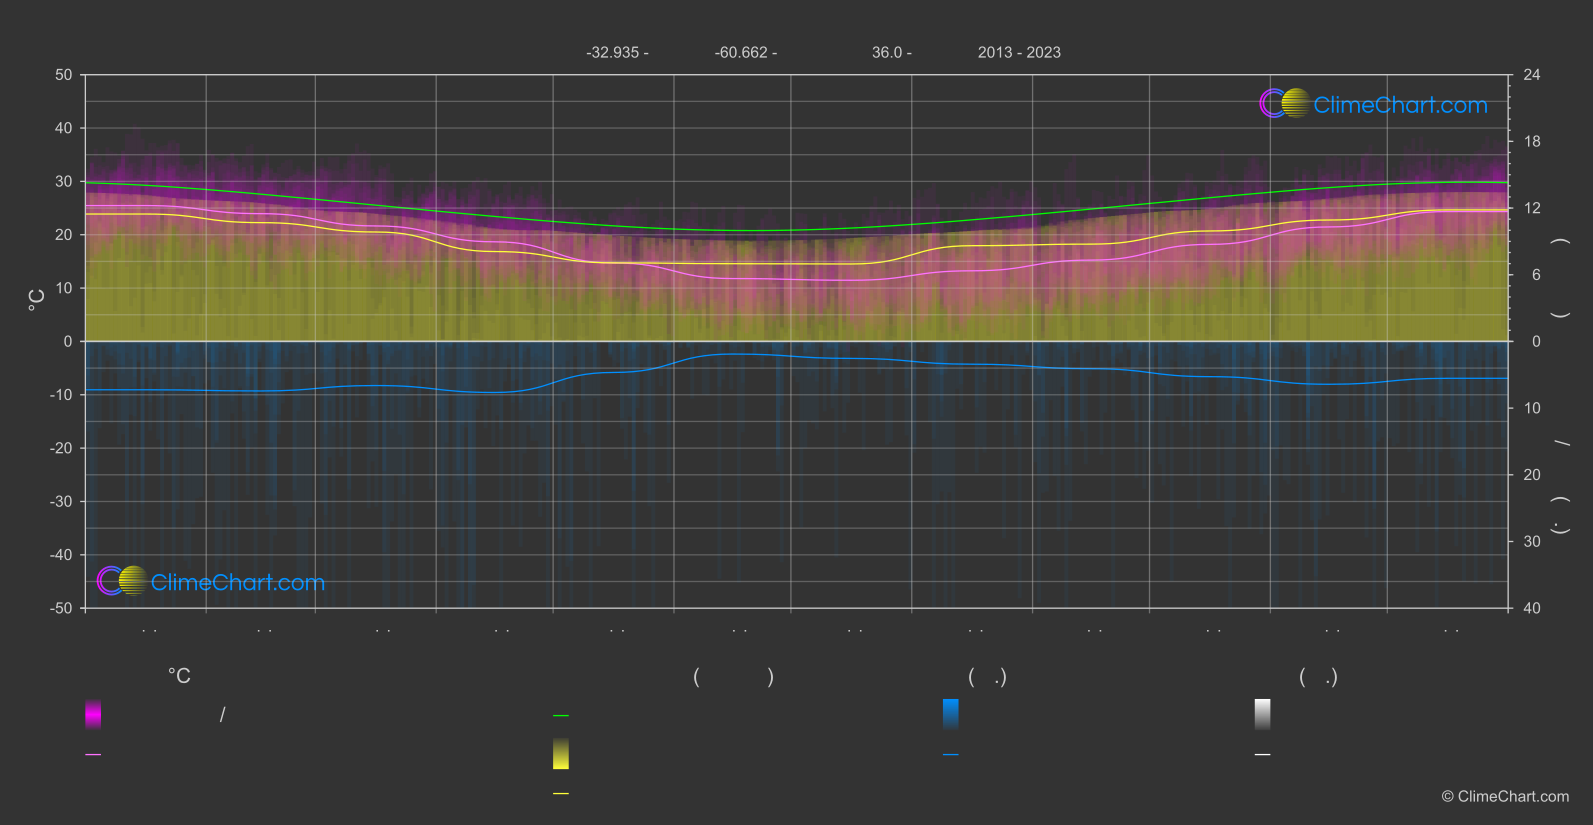
Task: Click the °C legend heading
Action: tap(179, 676)
